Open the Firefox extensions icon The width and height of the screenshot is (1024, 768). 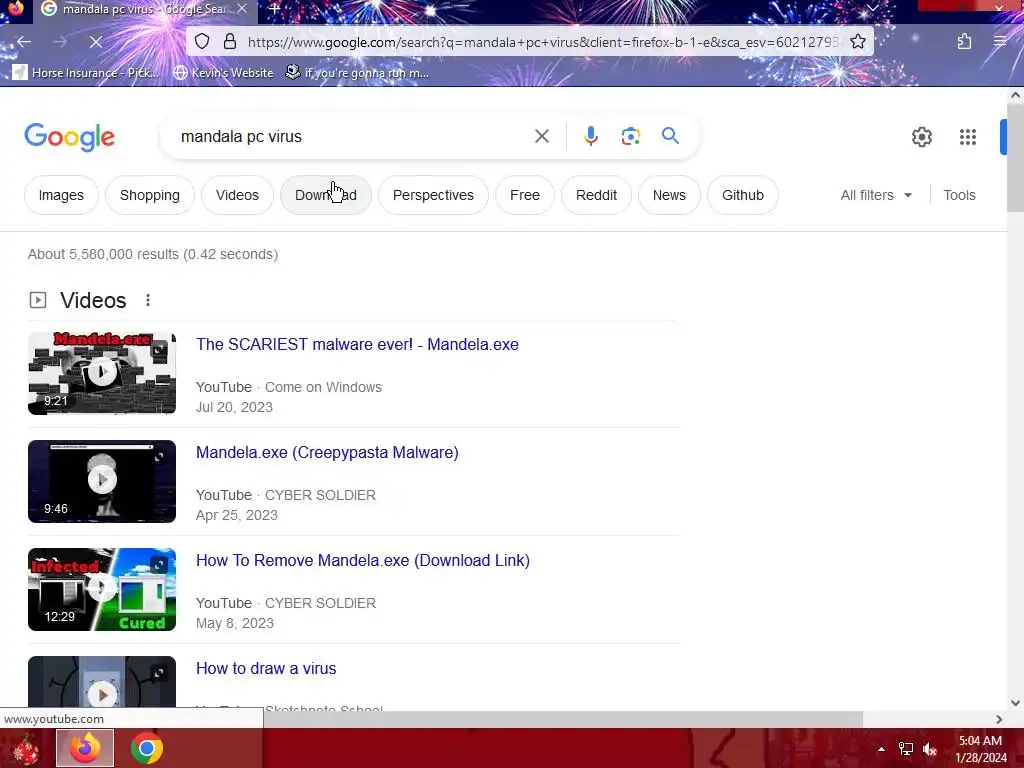pyautogui.click(x=964, y=42)
